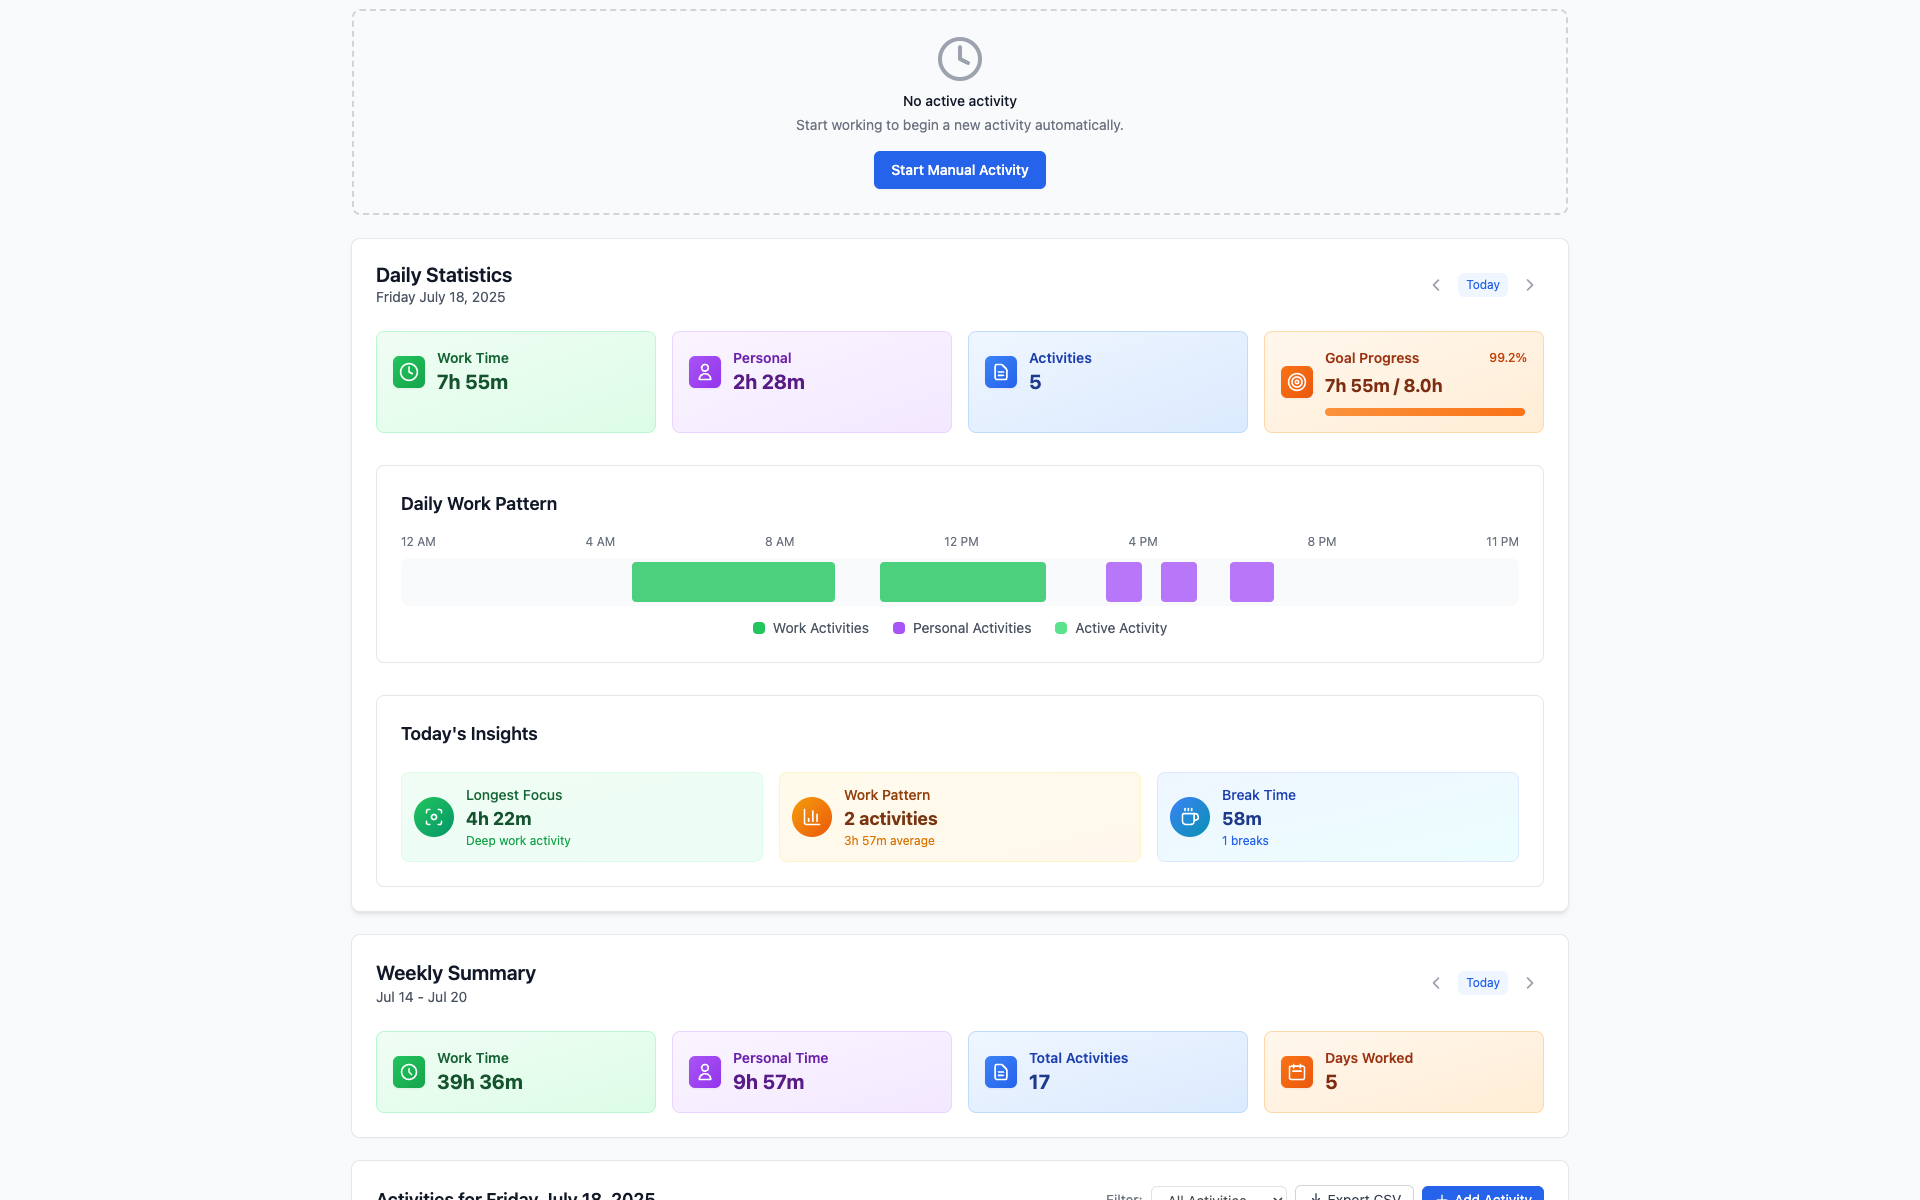This screenshot has width=1920, height=1200.
Task: Go to previous week in Weekly Summary
Action: click(x=1436, y=983)
